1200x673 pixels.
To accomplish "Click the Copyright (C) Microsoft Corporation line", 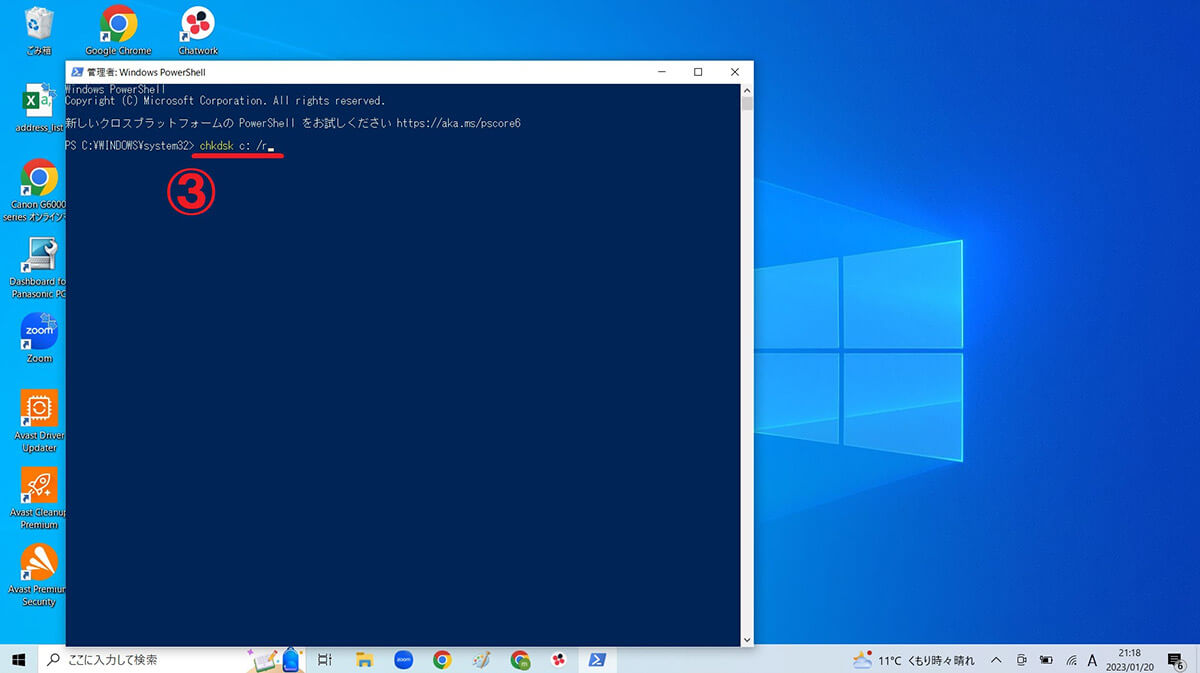I will pyautogui.click(x=225, y=101).
